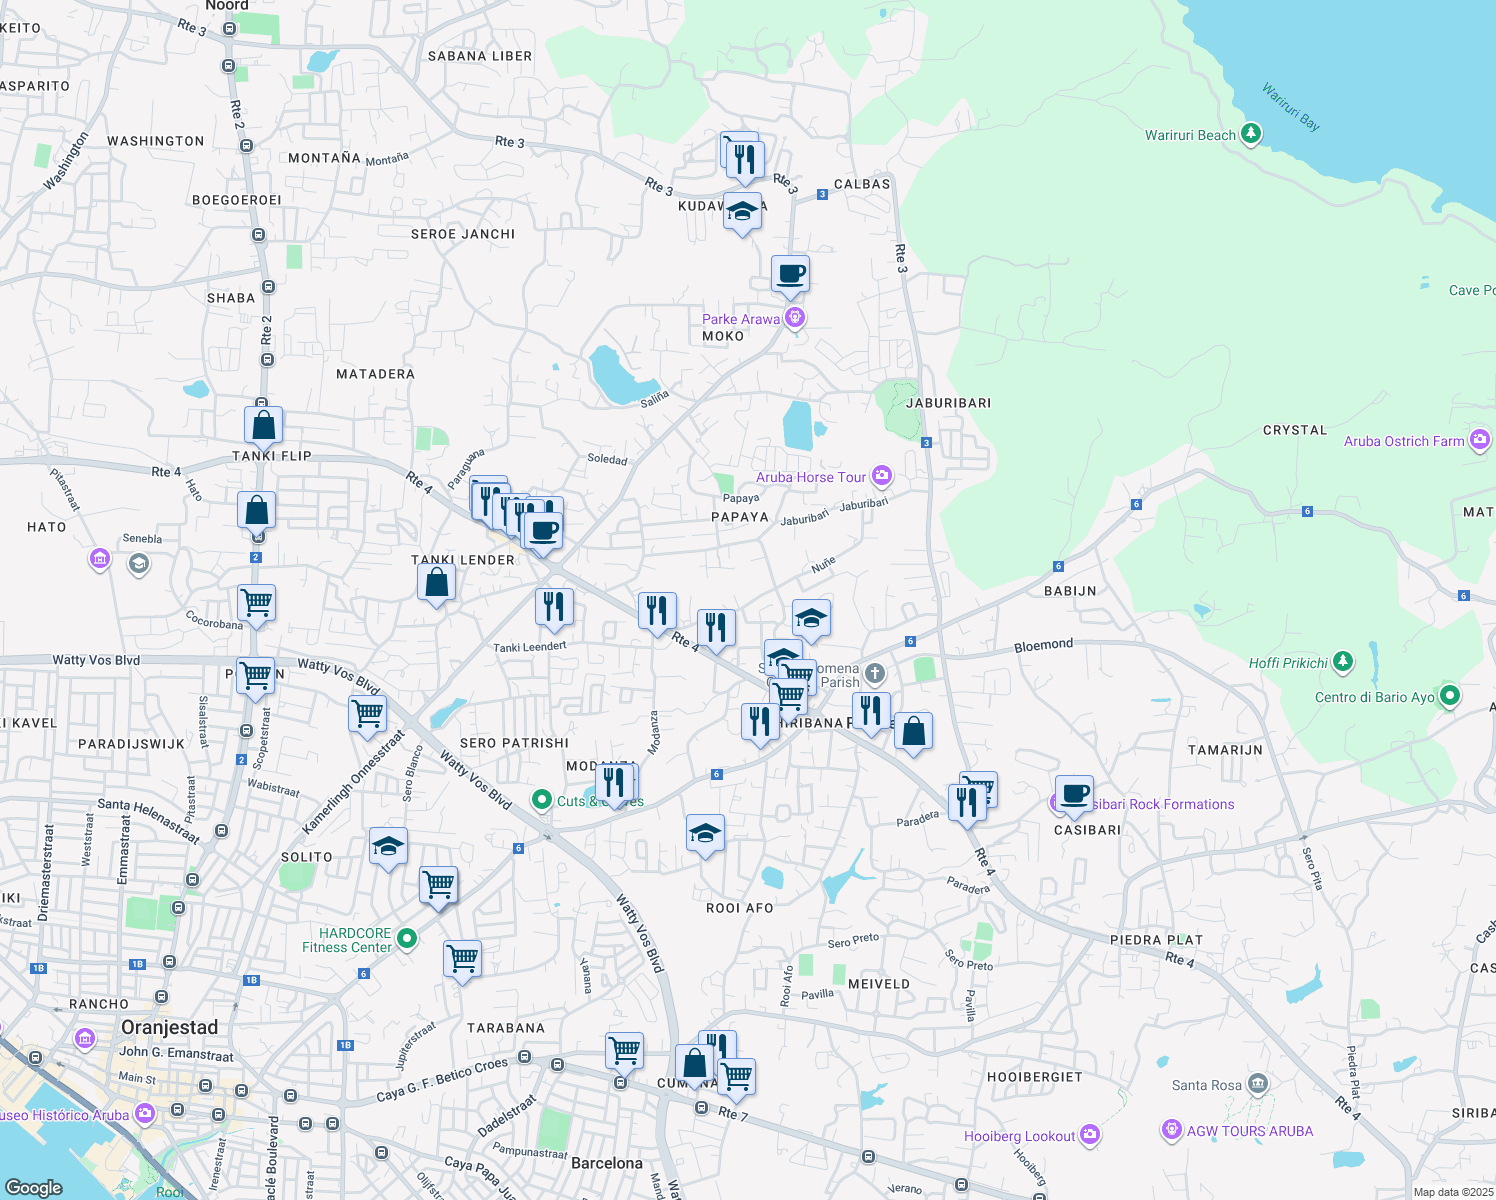Click the Aruba Ostrich Farm attraction marker

click(x=1480, y=440)
